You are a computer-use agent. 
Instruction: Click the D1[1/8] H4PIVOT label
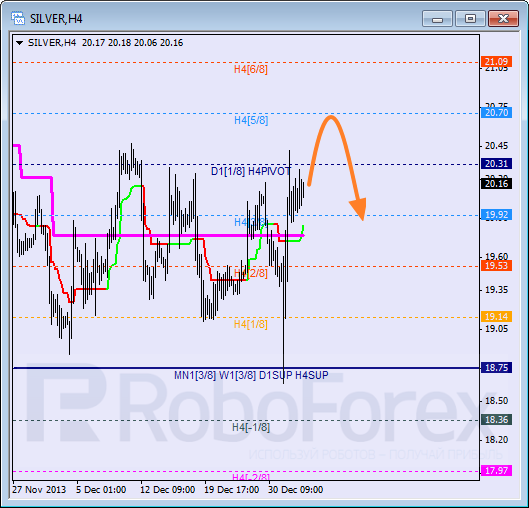click(x=251, y=171)
